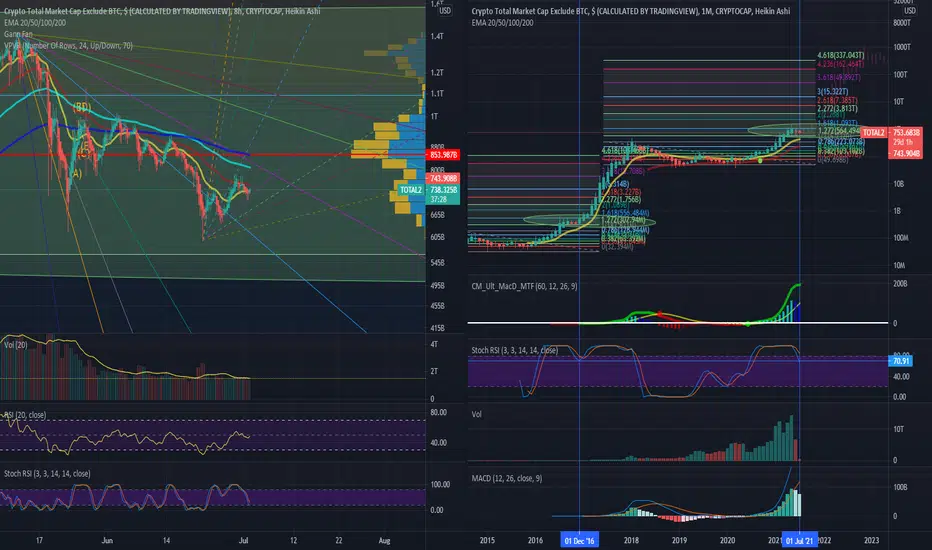Click the Jul label on time axis
Image resolution: width=932 pixels, height=550 pixels.
point(243,540)
